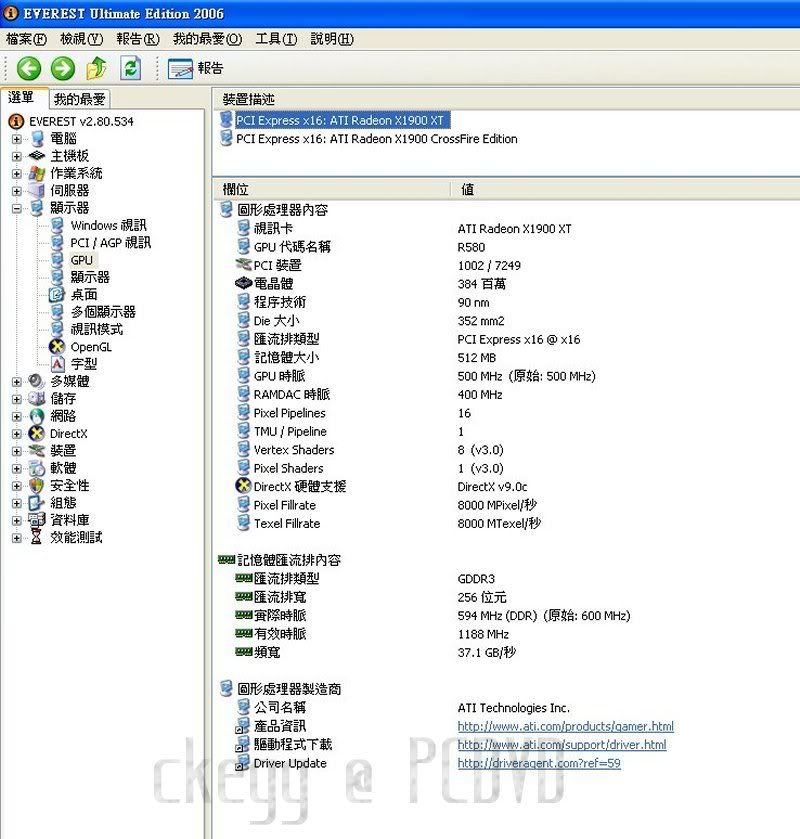Image resolution: width=800 pixels, height=839 pixels.
Task: Expand the 作業系統 tree node
Action: [x=17, y=174]
